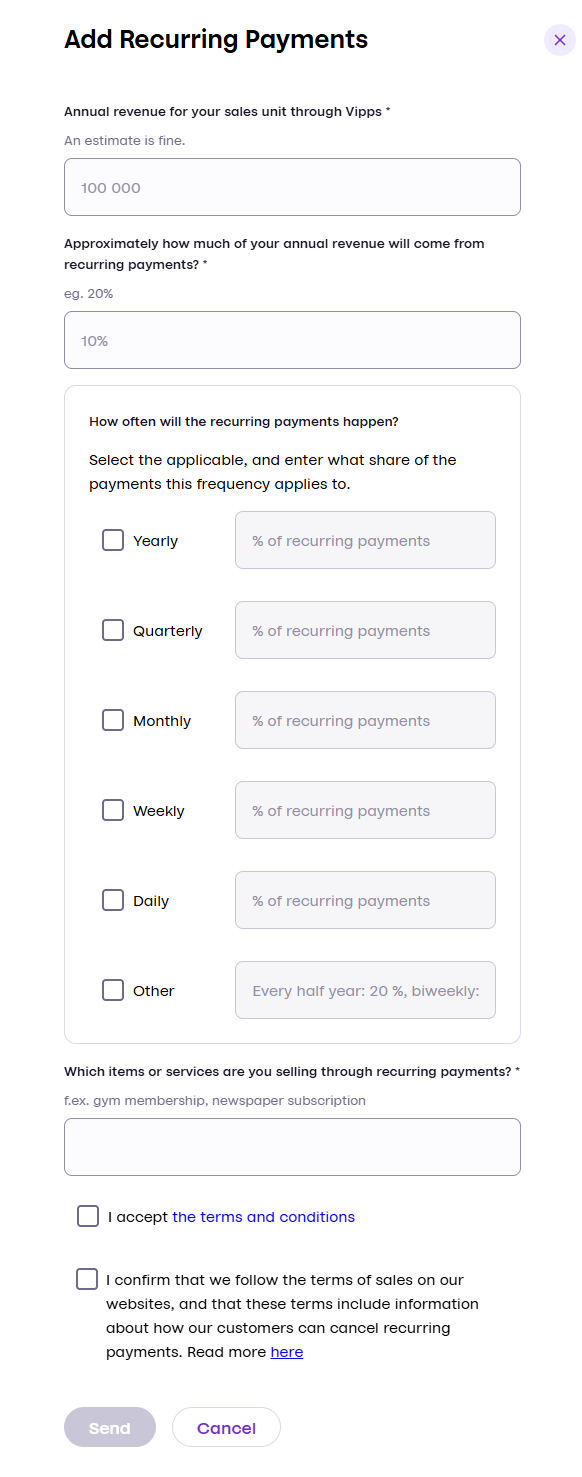Click the Cancel button
Viewport: 582px width, 1477px height.
(226, 1427)
